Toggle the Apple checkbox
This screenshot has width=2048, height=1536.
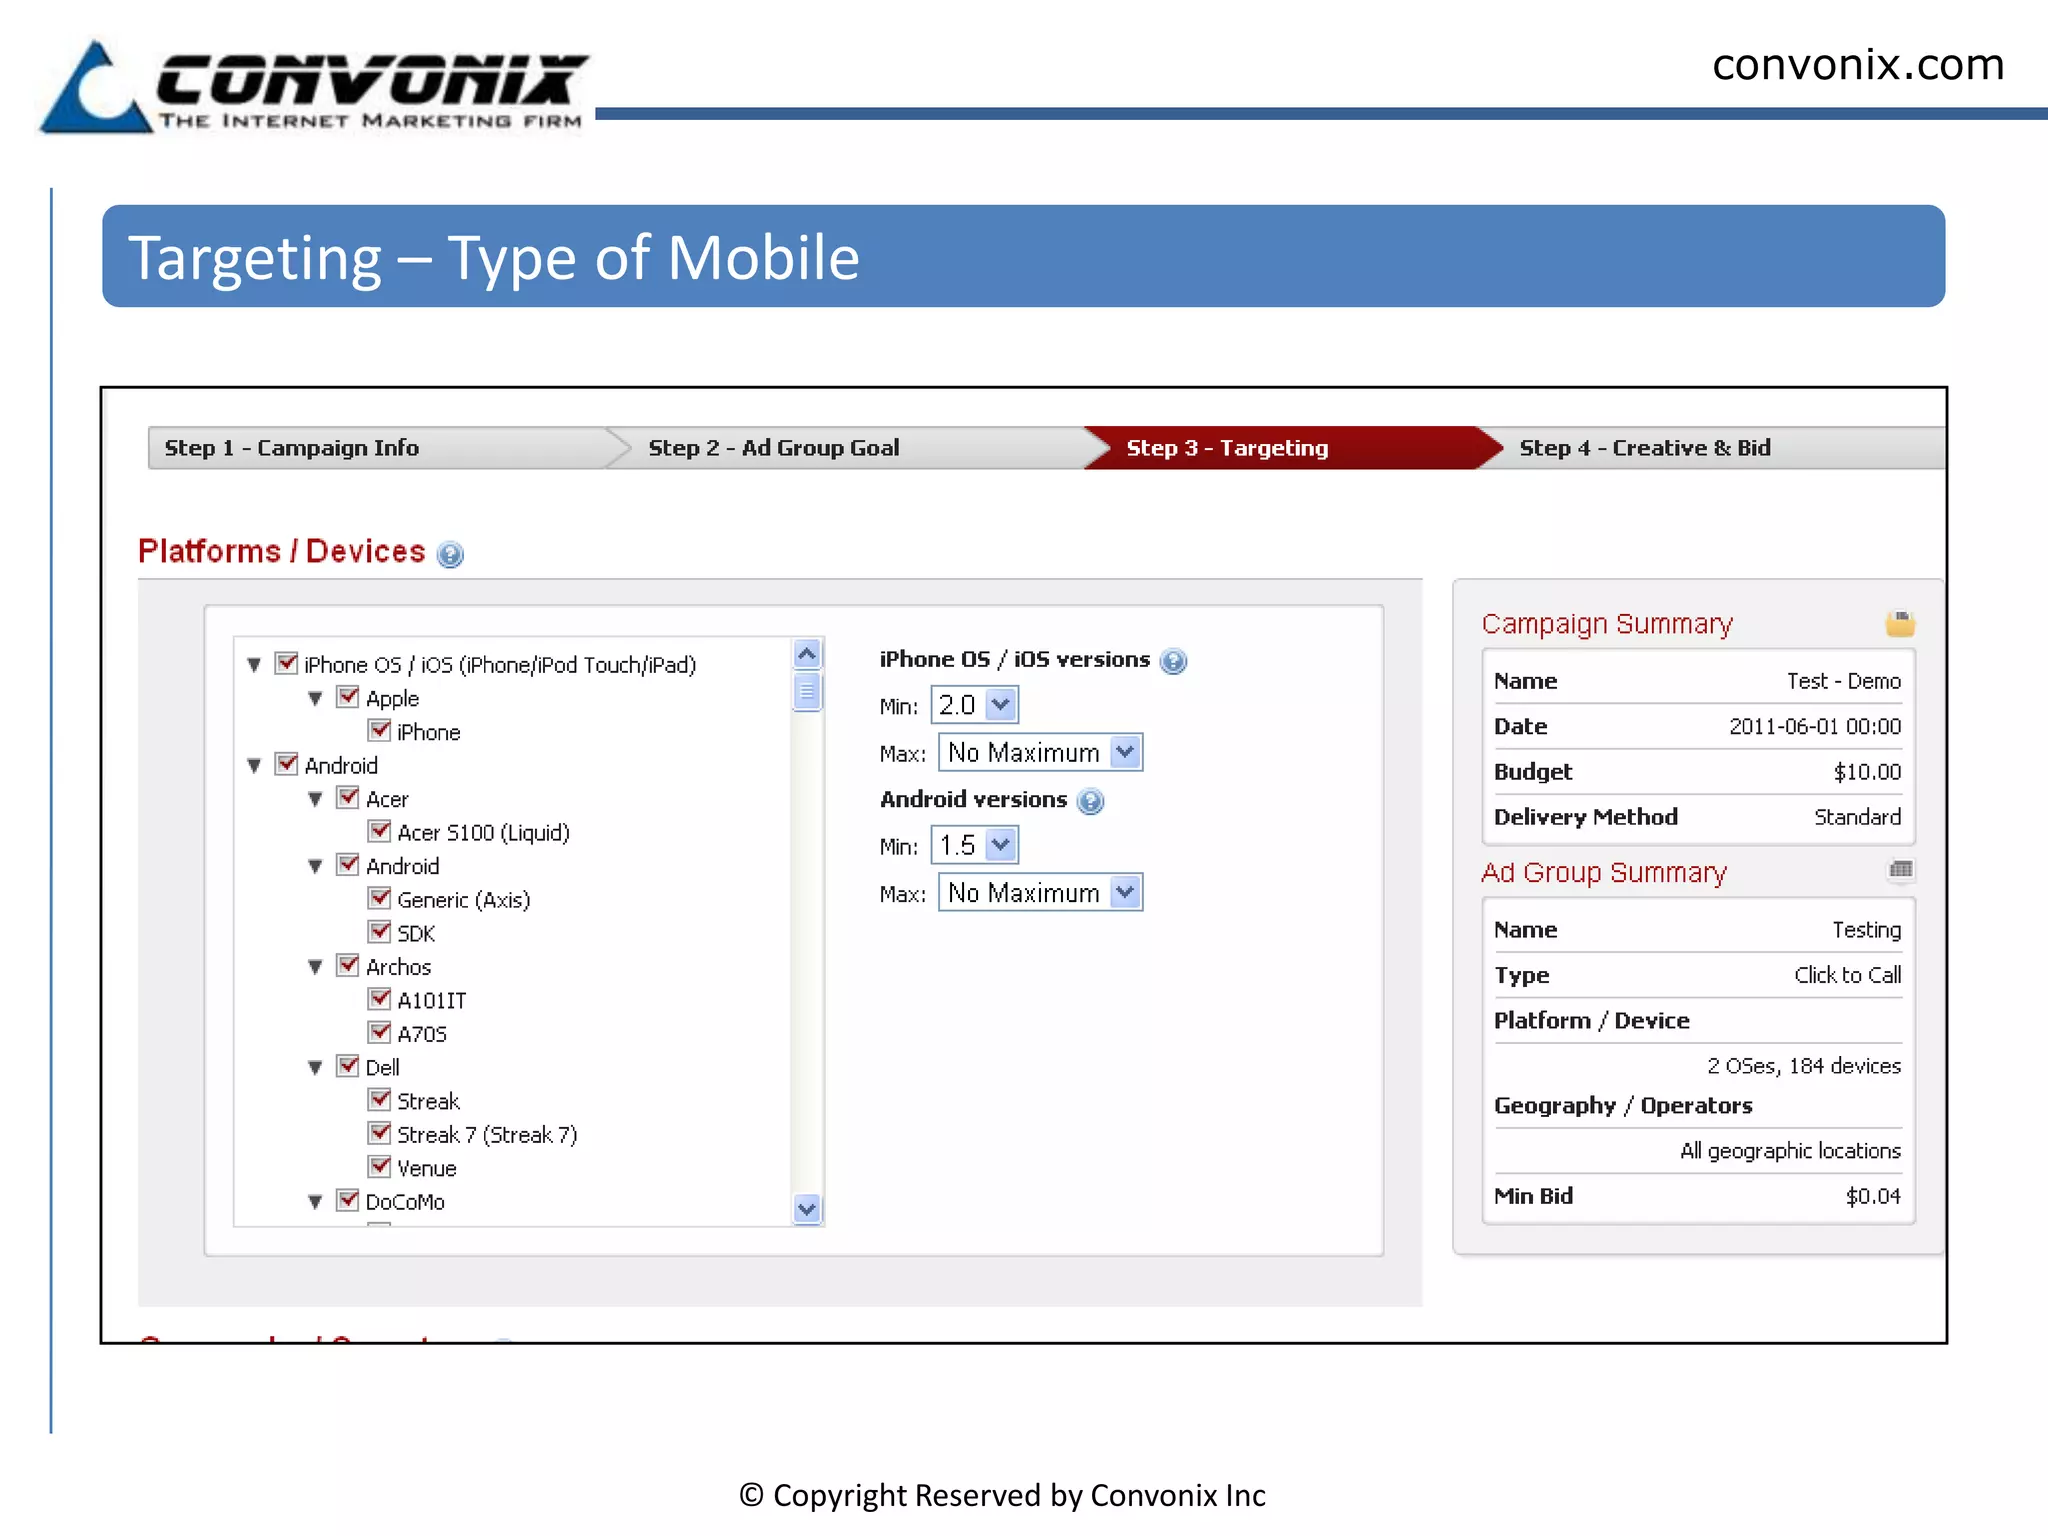pos(348,697)
